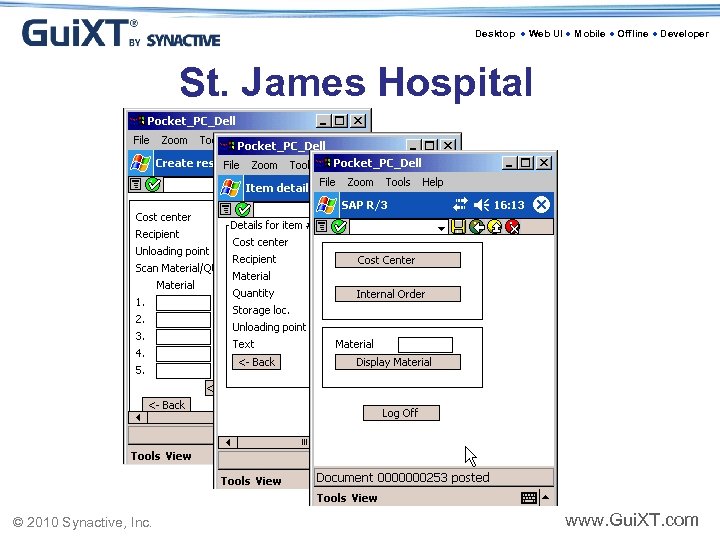Open the command field dropdown arrow

pyautogui.click(x=441, y=227)
